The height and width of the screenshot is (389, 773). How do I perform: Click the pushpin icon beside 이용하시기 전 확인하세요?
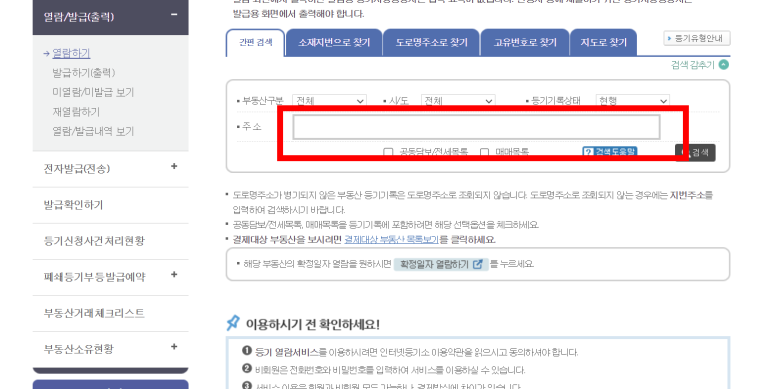pos(233,323)
